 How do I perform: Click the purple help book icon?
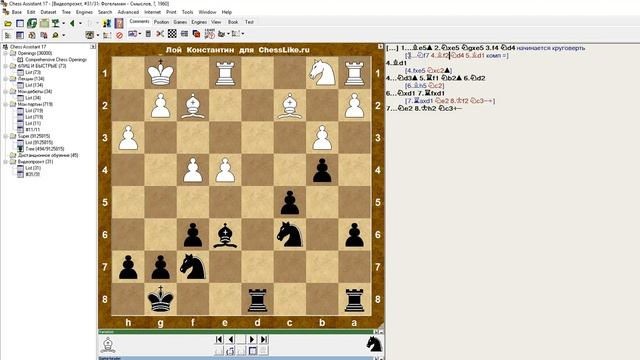(x=119, y=23)
